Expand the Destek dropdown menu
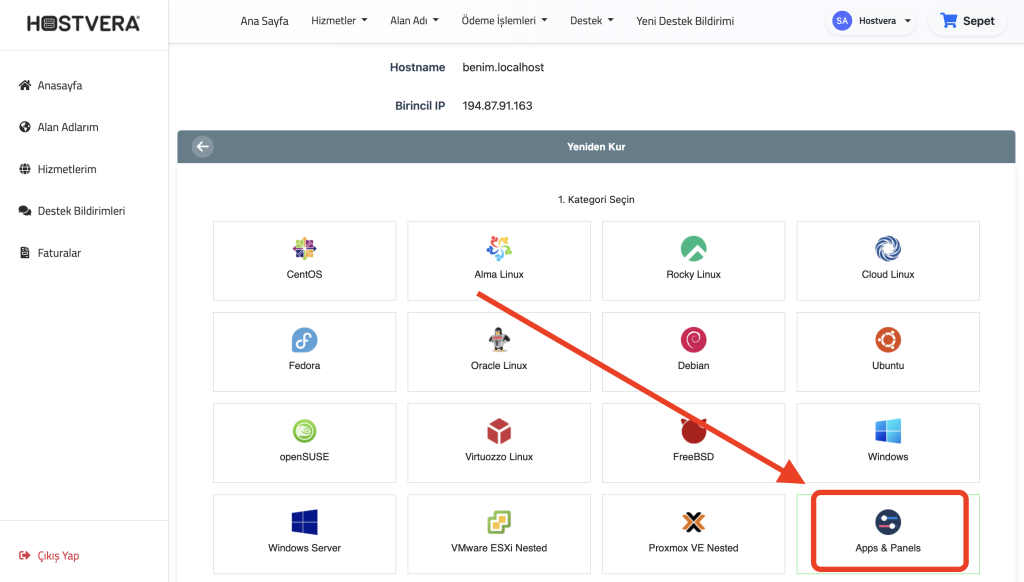Image resolution: width=1024 pixels, height=582 pixels. 592,20
